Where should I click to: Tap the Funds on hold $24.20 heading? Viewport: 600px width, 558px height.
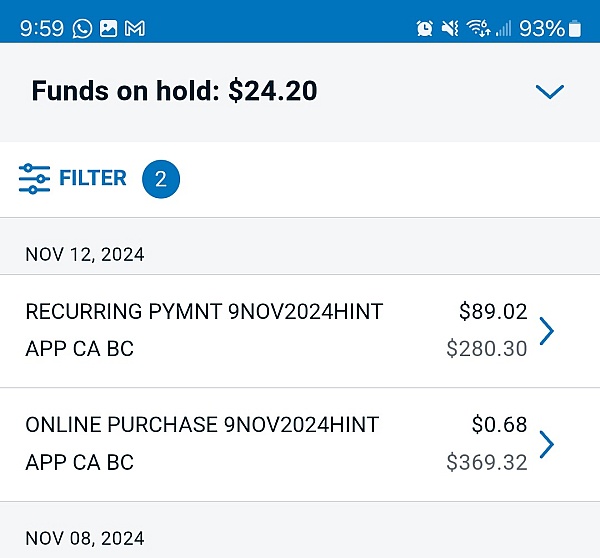click(x=174, y=91)
